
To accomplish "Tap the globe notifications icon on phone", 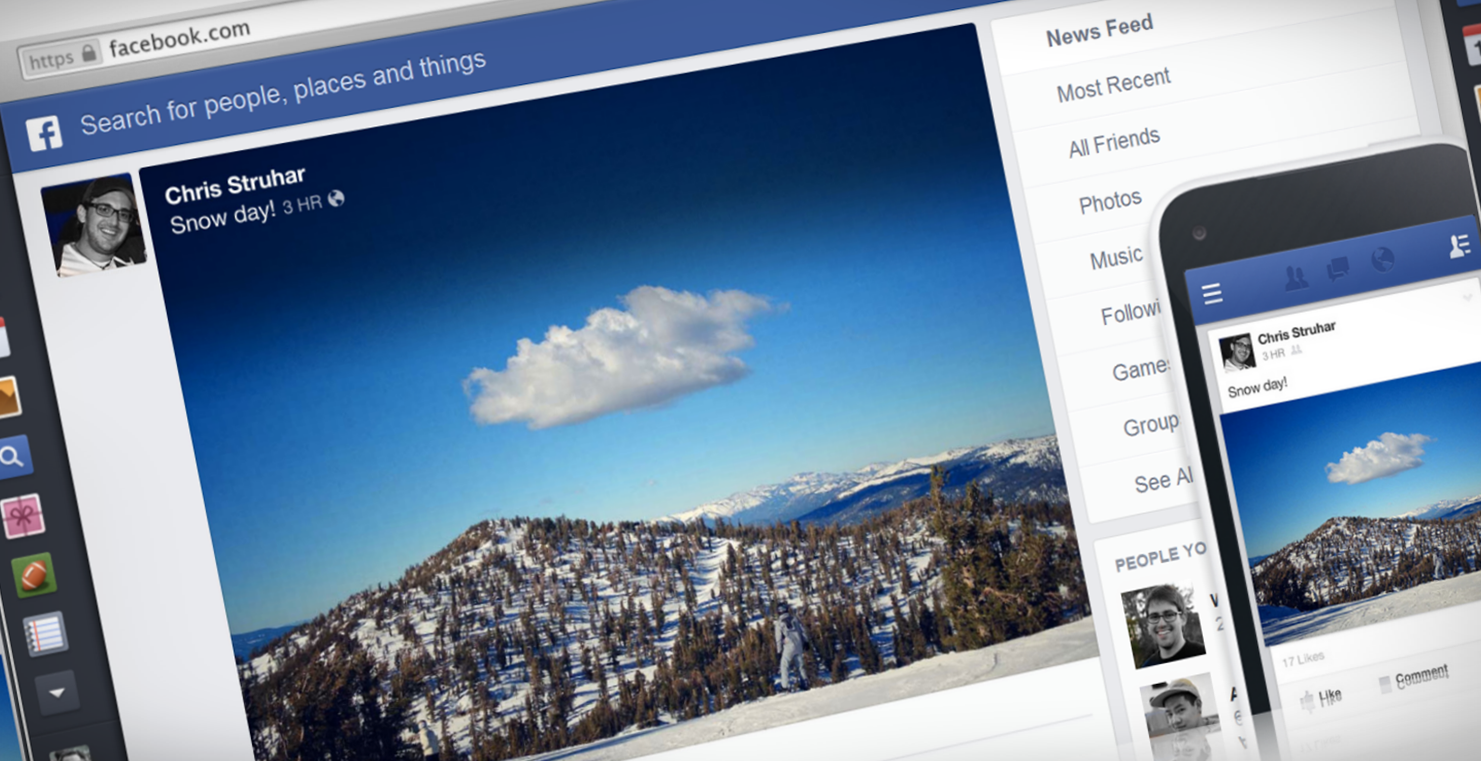I will 1382,260.
